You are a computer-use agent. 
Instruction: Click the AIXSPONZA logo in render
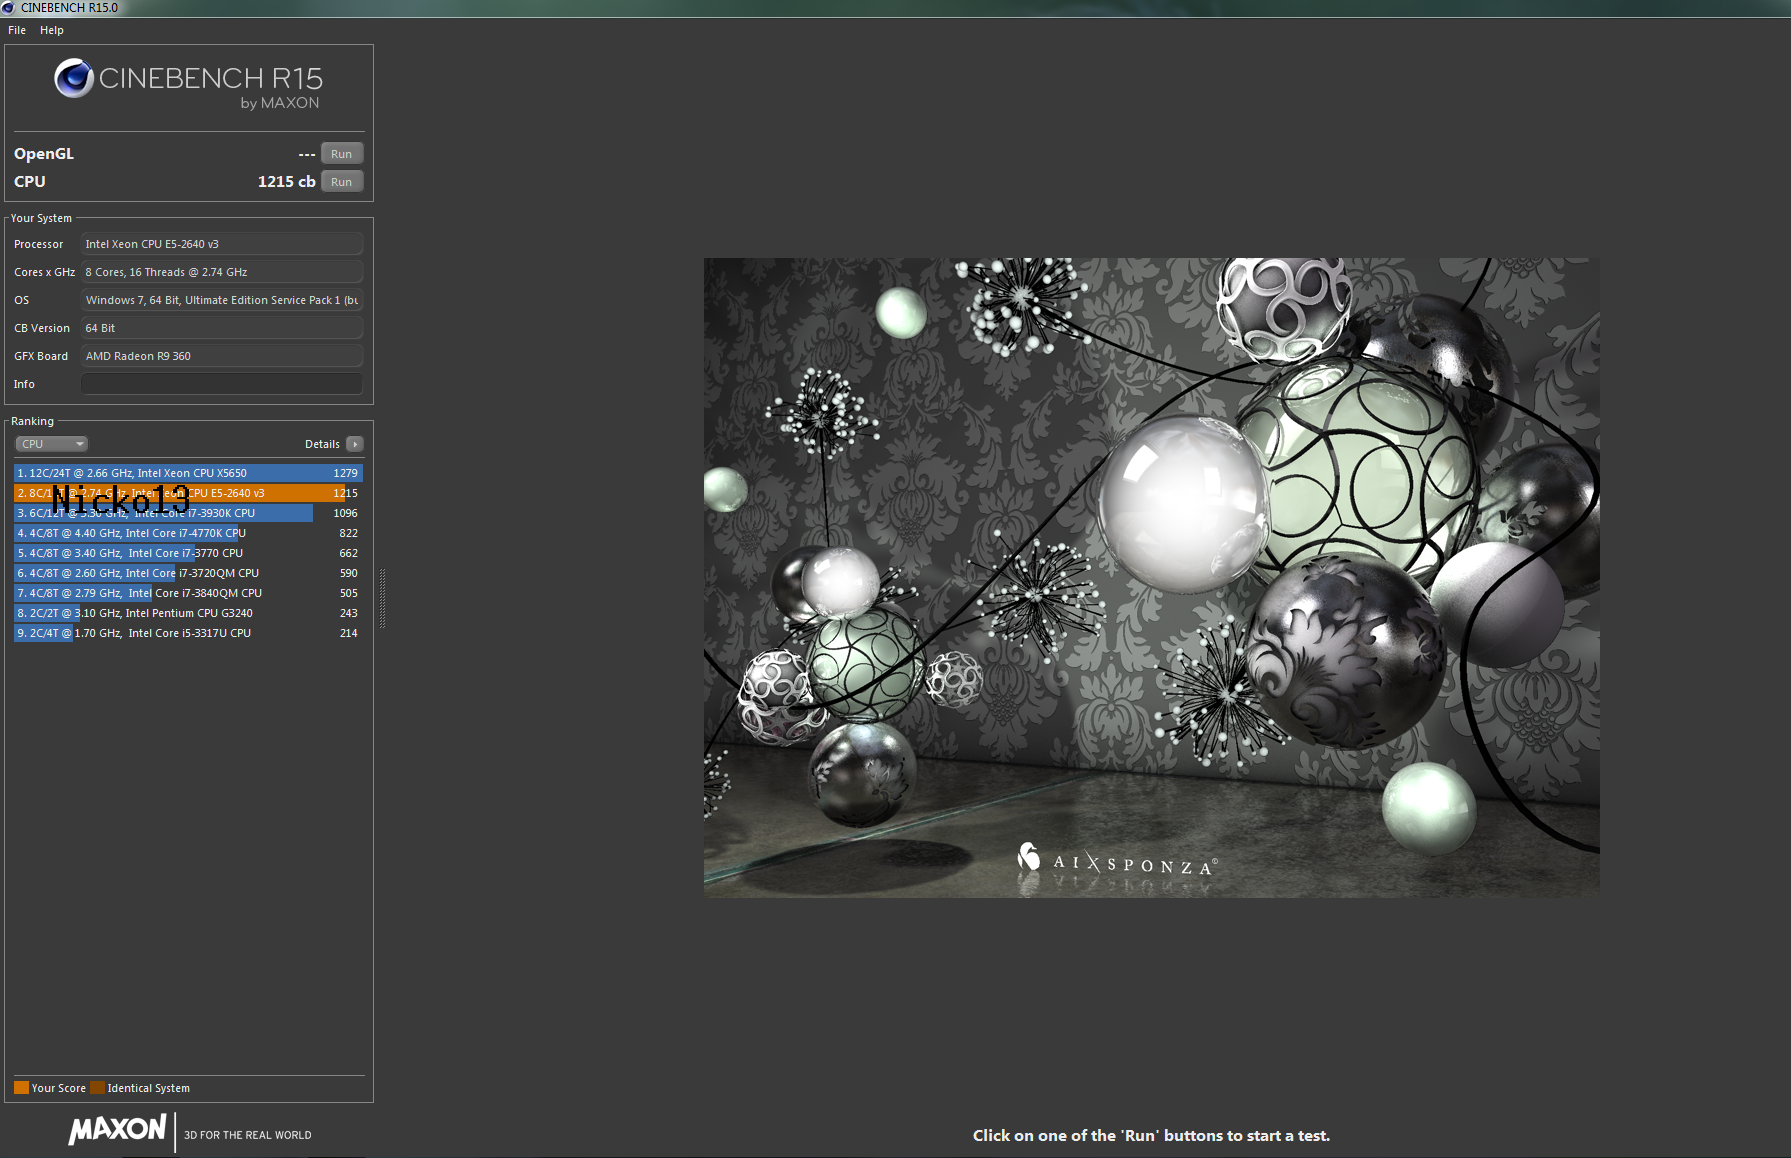(1117, 860)
